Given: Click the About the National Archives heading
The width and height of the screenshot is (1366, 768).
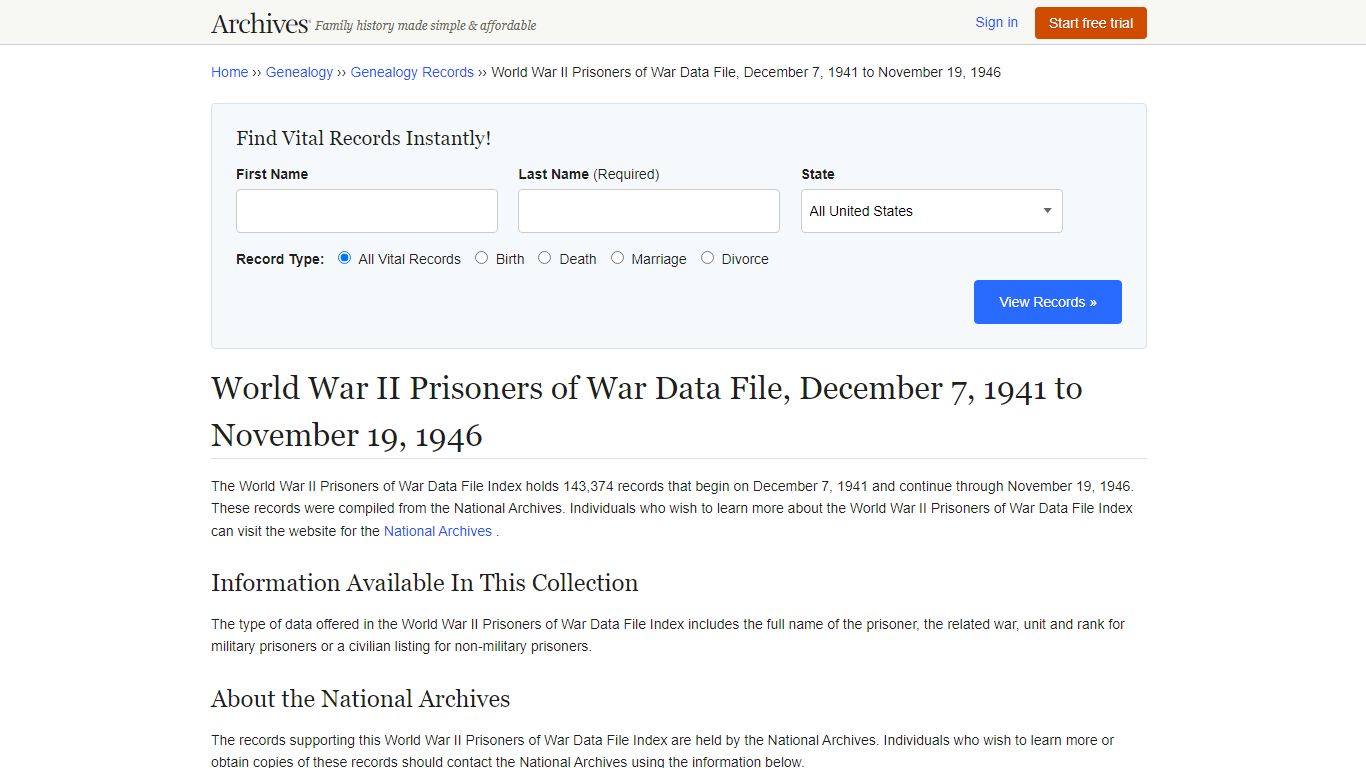Looking at the screenshot, I should [x=360, y=699].
